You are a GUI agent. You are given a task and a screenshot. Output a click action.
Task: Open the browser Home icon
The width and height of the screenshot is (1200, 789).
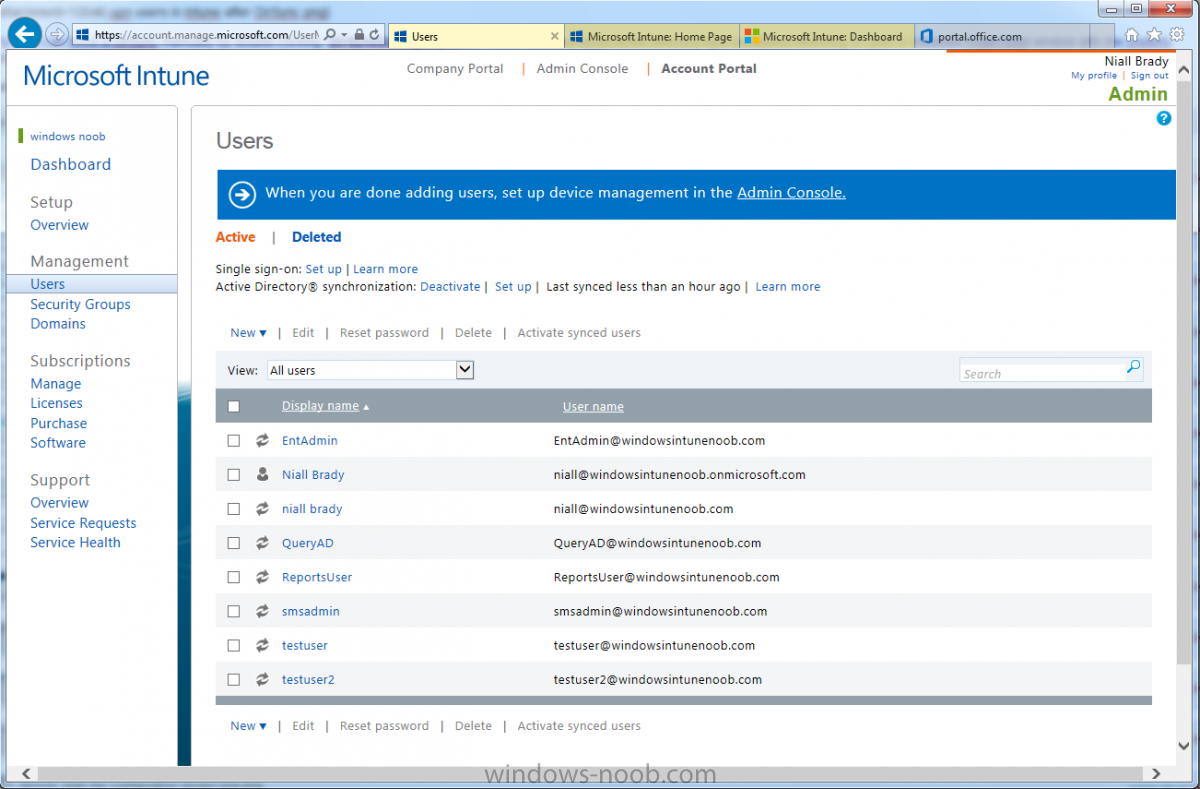click(x=1132, y=35)
